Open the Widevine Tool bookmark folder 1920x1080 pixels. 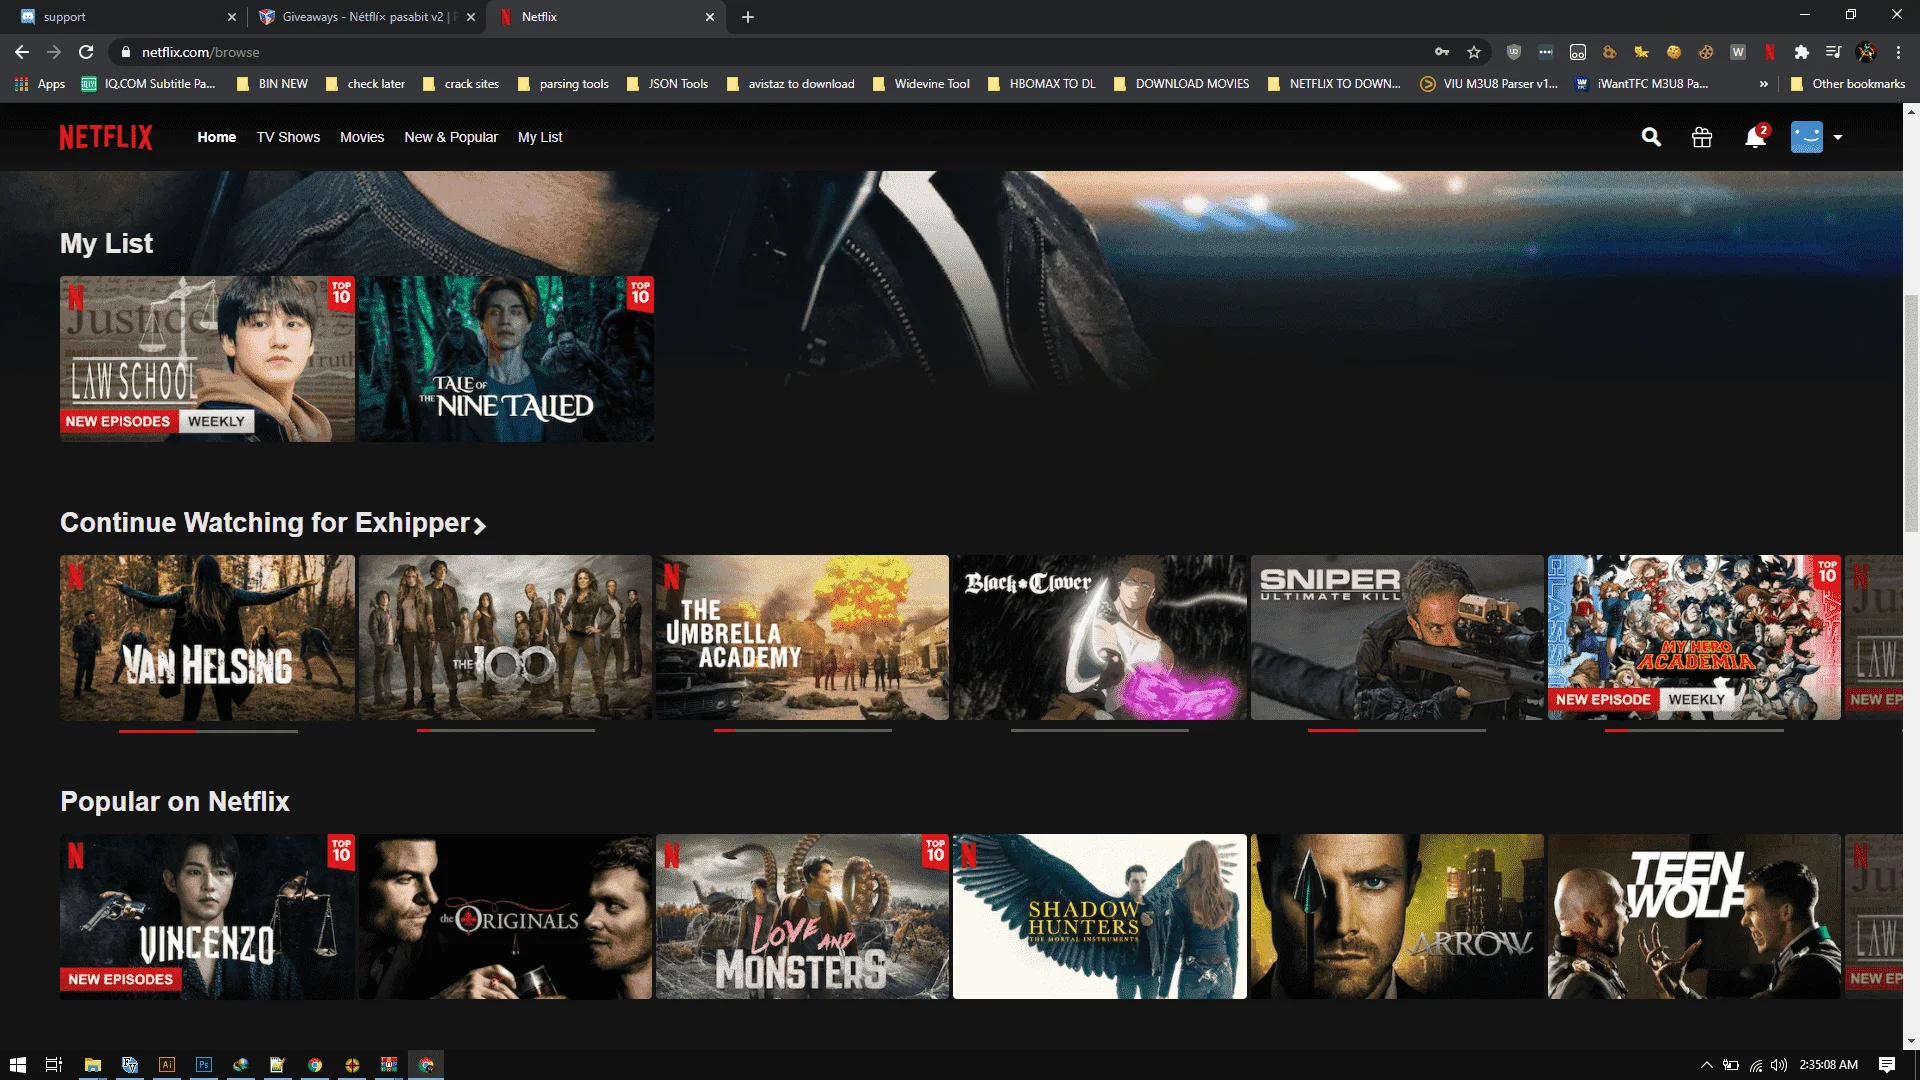pyautogui.click(x=921, y=84)
